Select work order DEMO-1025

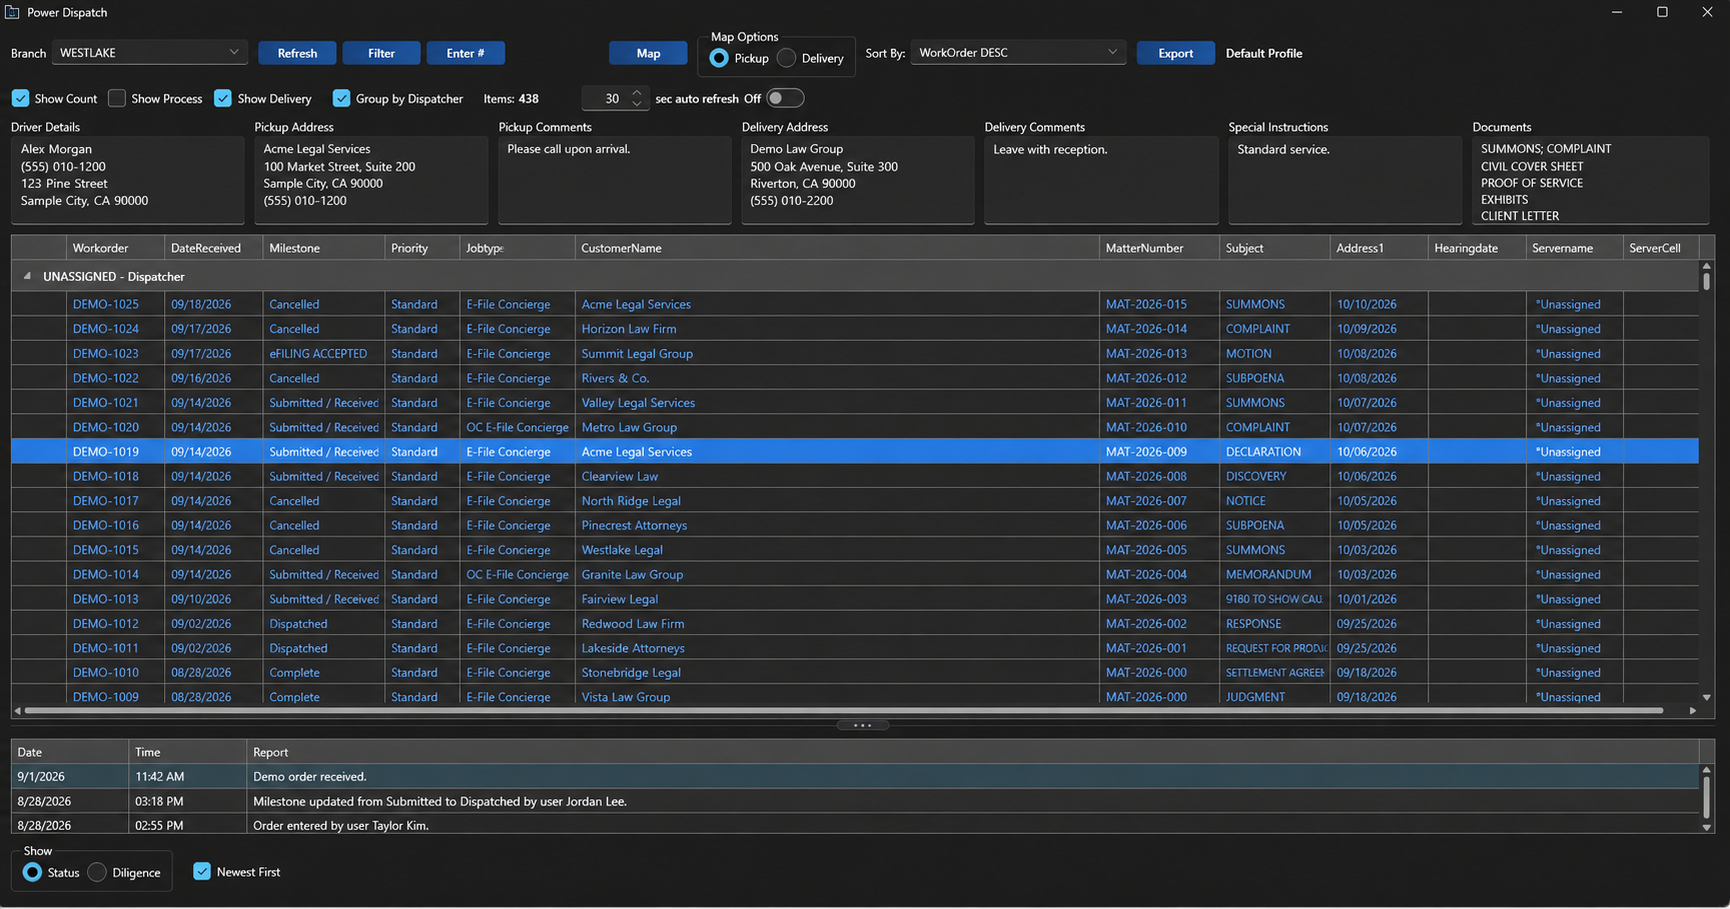coord(106,304)
